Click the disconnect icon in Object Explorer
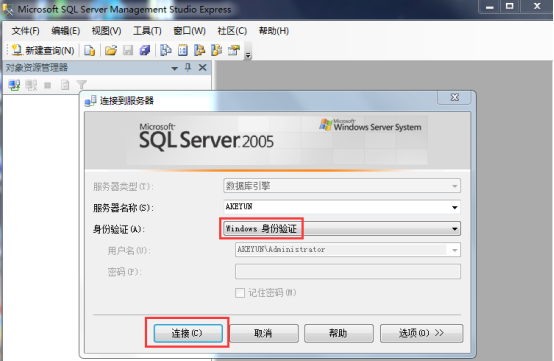This screenshot has width=554, height=361. pyautogui.click(x=31, y=85)
